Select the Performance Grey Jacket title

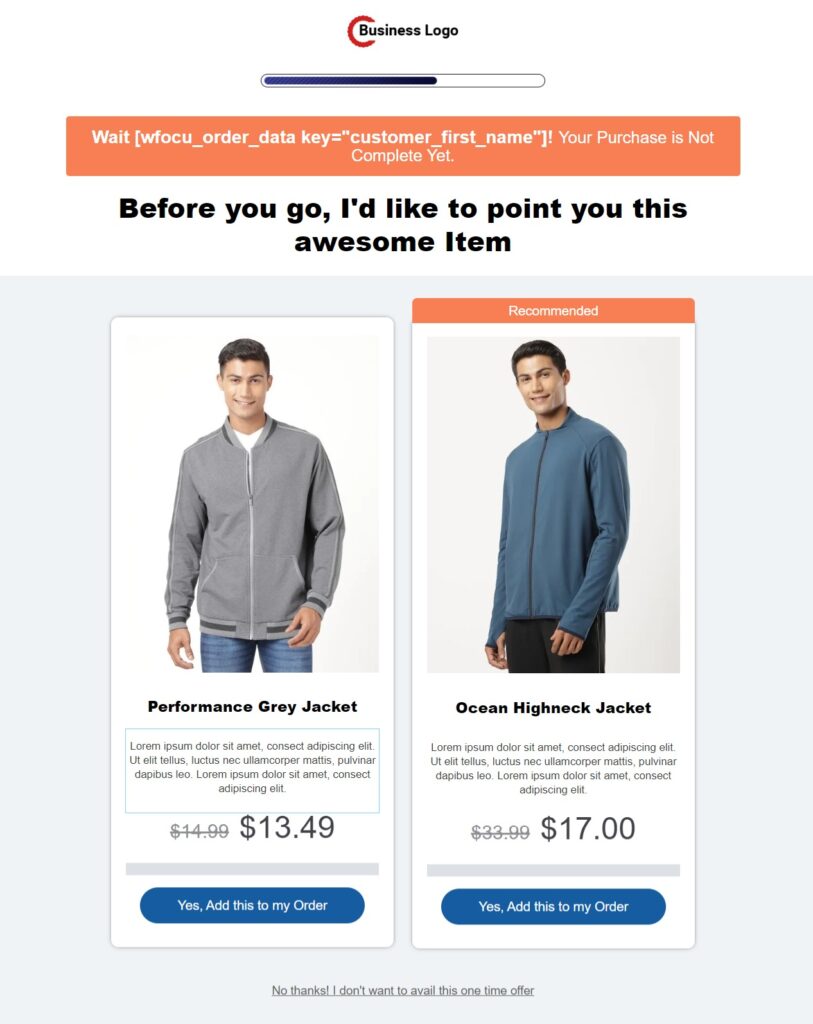coord(252,707)
